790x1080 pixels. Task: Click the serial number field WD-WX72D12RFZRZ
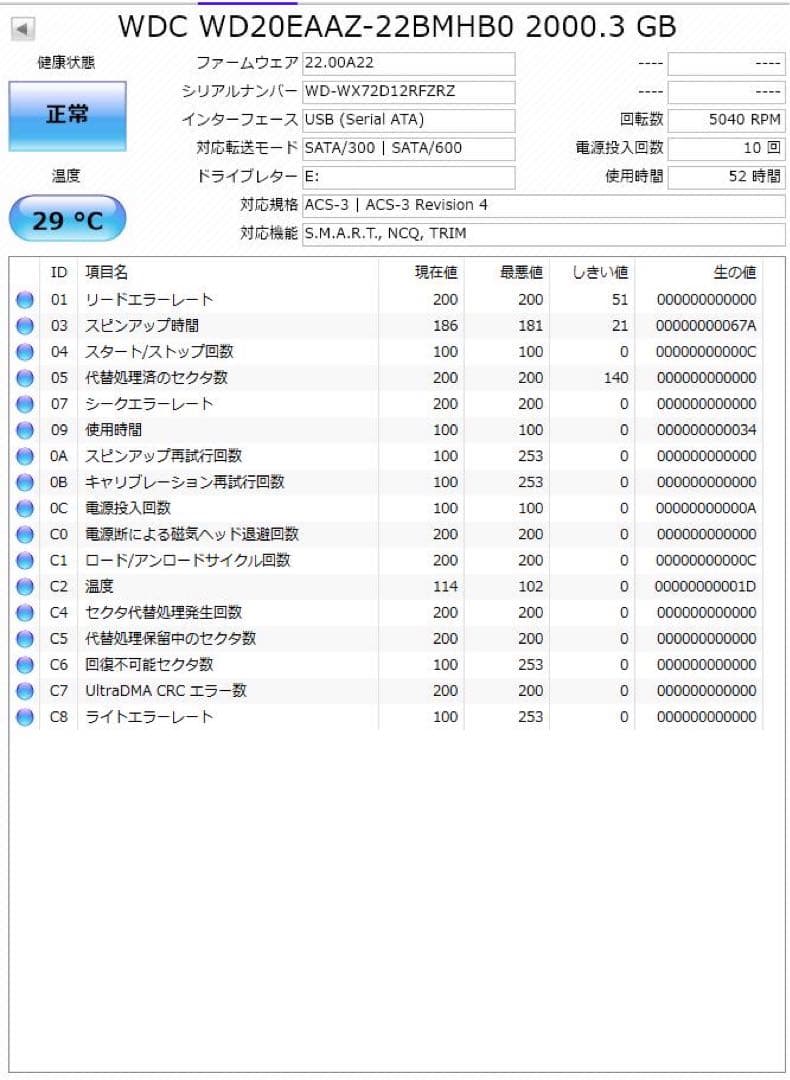click(x=408, y=92)
